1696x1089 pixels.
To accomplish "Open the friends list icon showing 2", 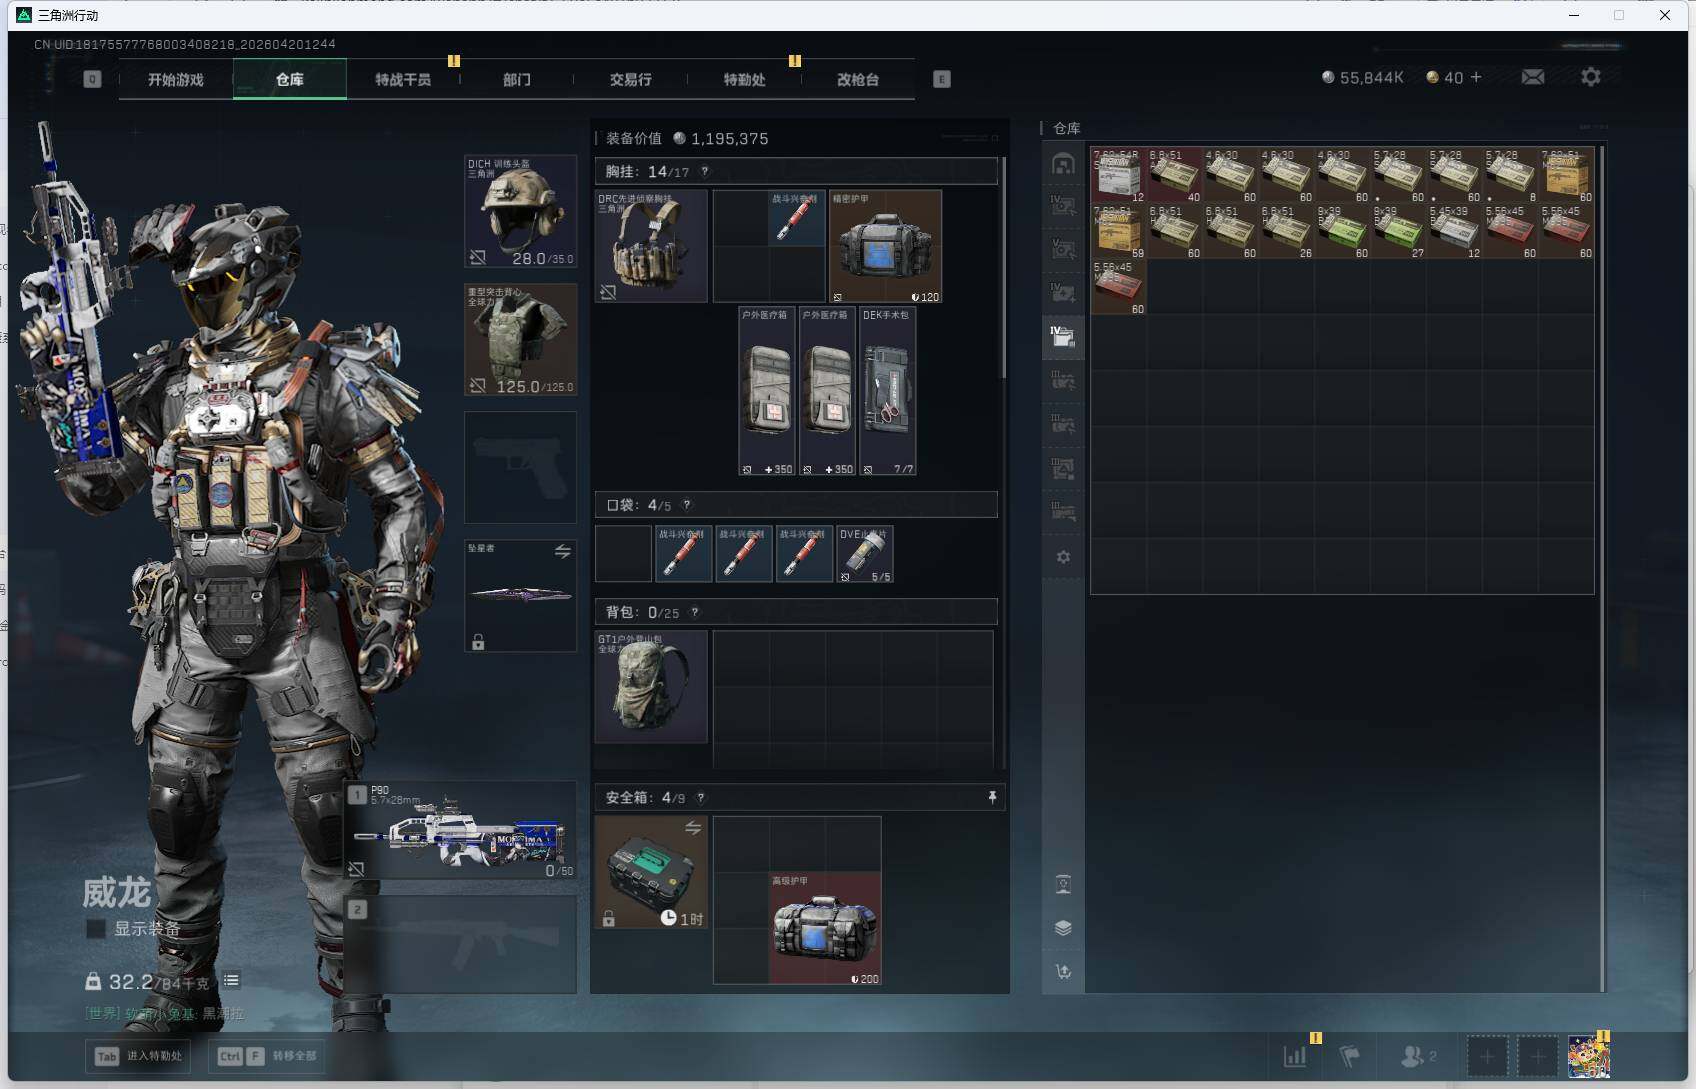I will (1418, 1055).
